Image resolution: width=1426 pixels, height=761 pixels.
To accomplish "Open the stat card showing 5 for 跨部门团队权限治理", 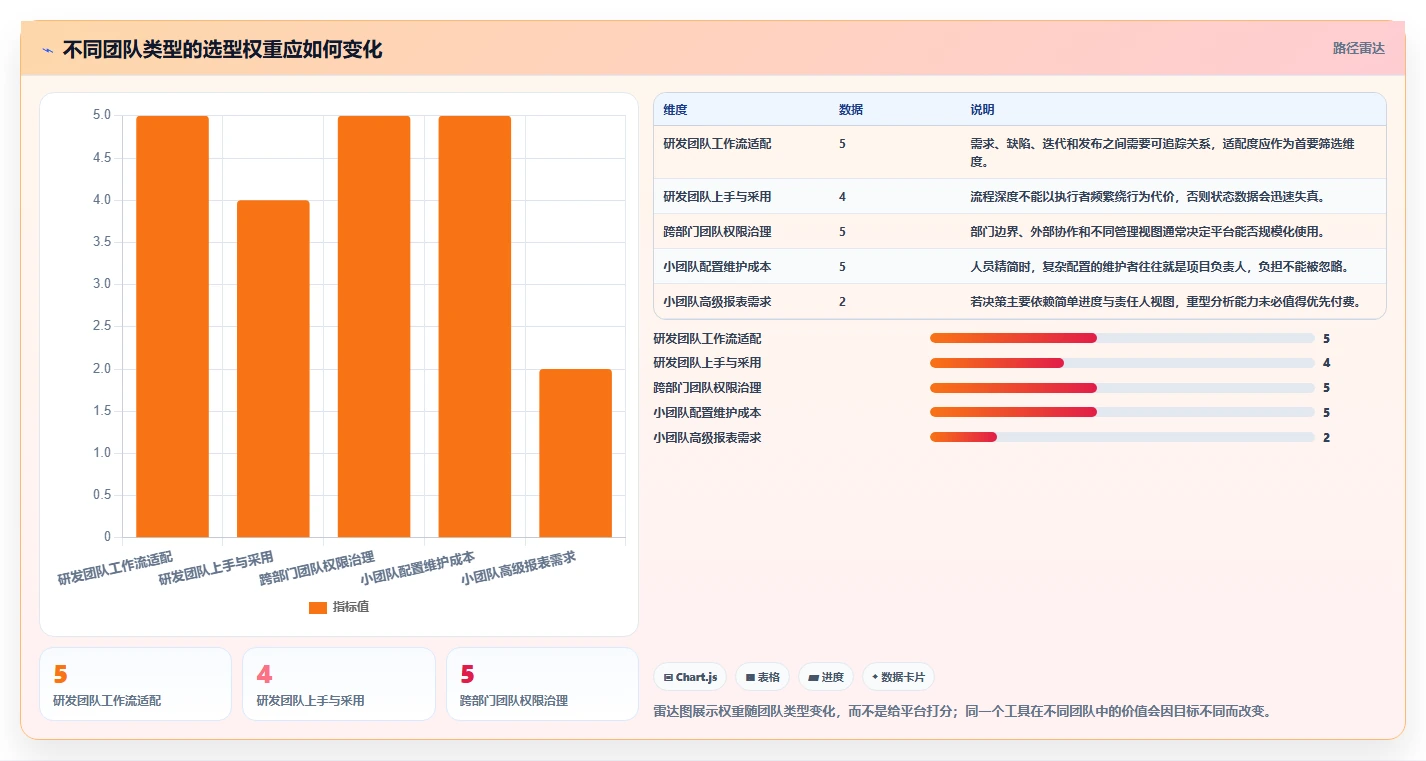I will point(542,684).
